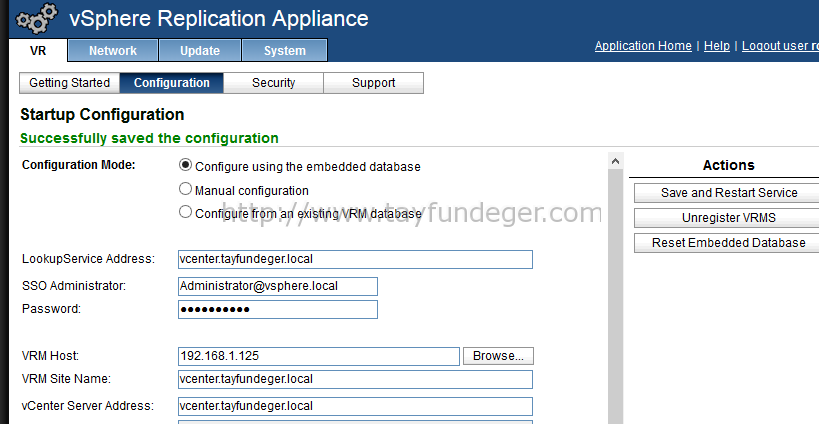Open the Help link
The height and width of the screenshot is (424, 819).
click(717, 46)
